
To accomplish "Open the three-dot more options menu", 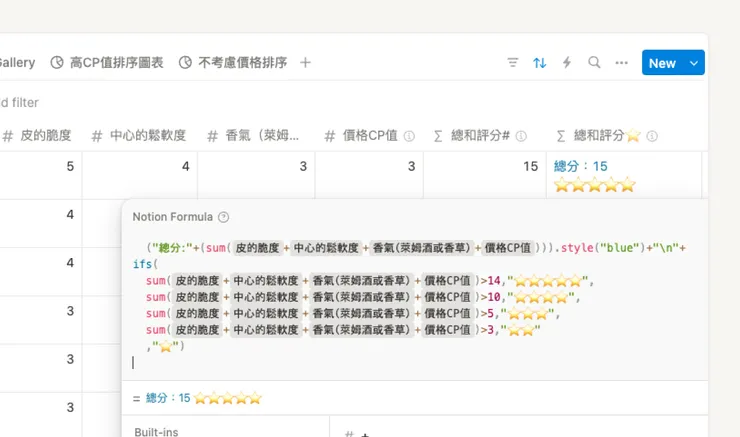I will (x=622, y=62).
